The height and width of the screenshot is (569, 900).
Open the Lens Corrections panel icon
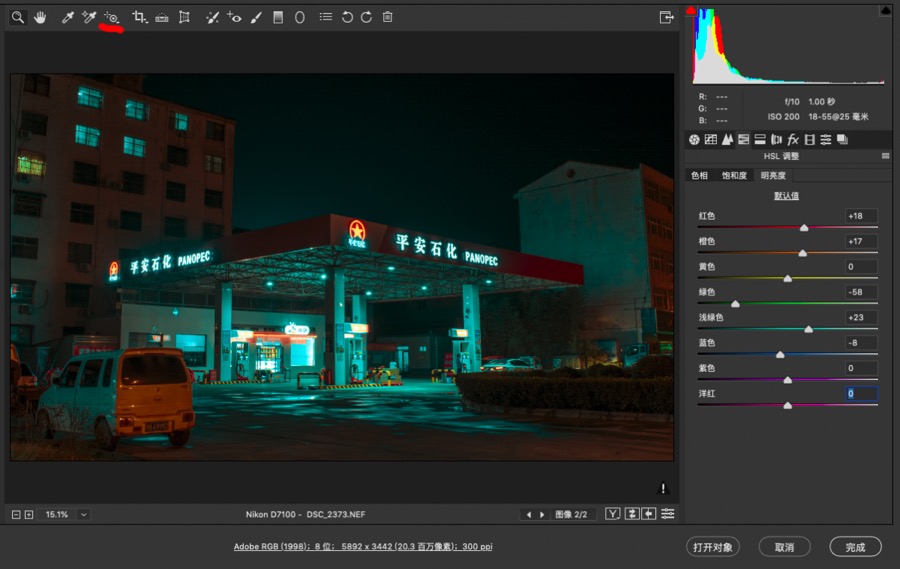(x=777, y=139)
